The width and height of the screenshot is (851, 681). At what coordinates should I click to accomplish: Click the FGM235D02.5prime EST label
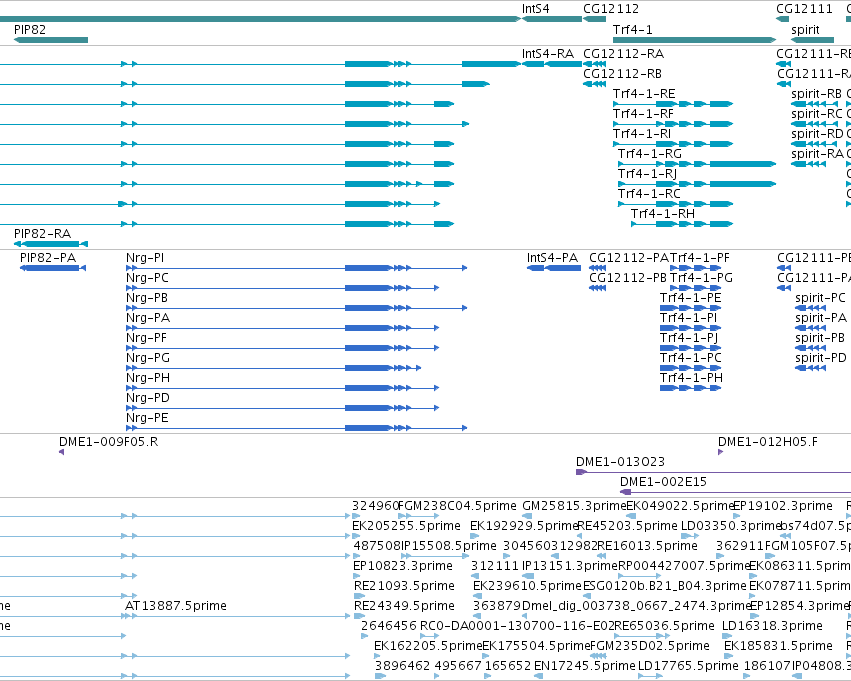[649, 646]
